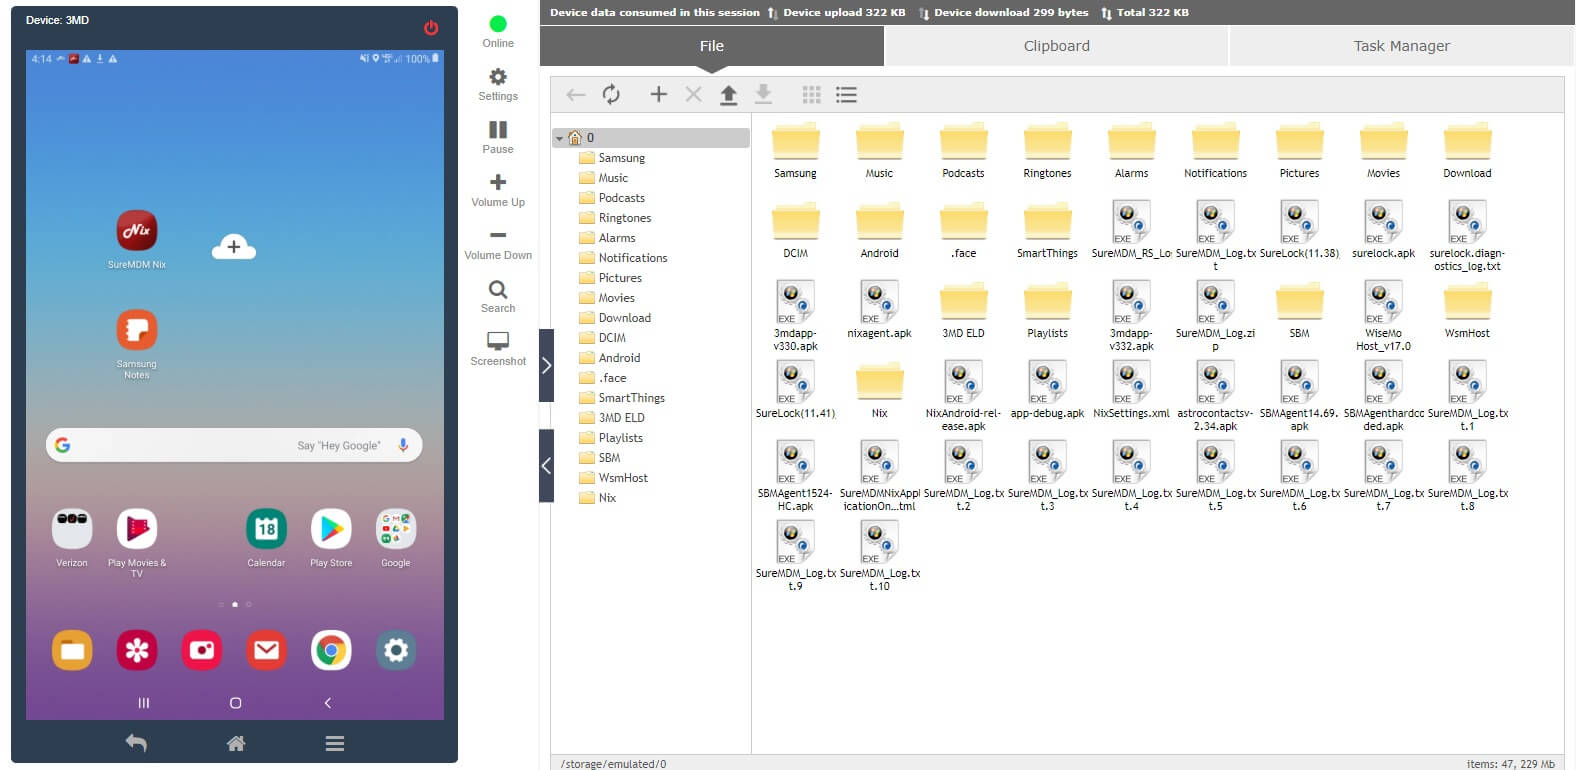Expand the side panel with right chevron
Screen dimensions: 1576x770
pos(546,365)
